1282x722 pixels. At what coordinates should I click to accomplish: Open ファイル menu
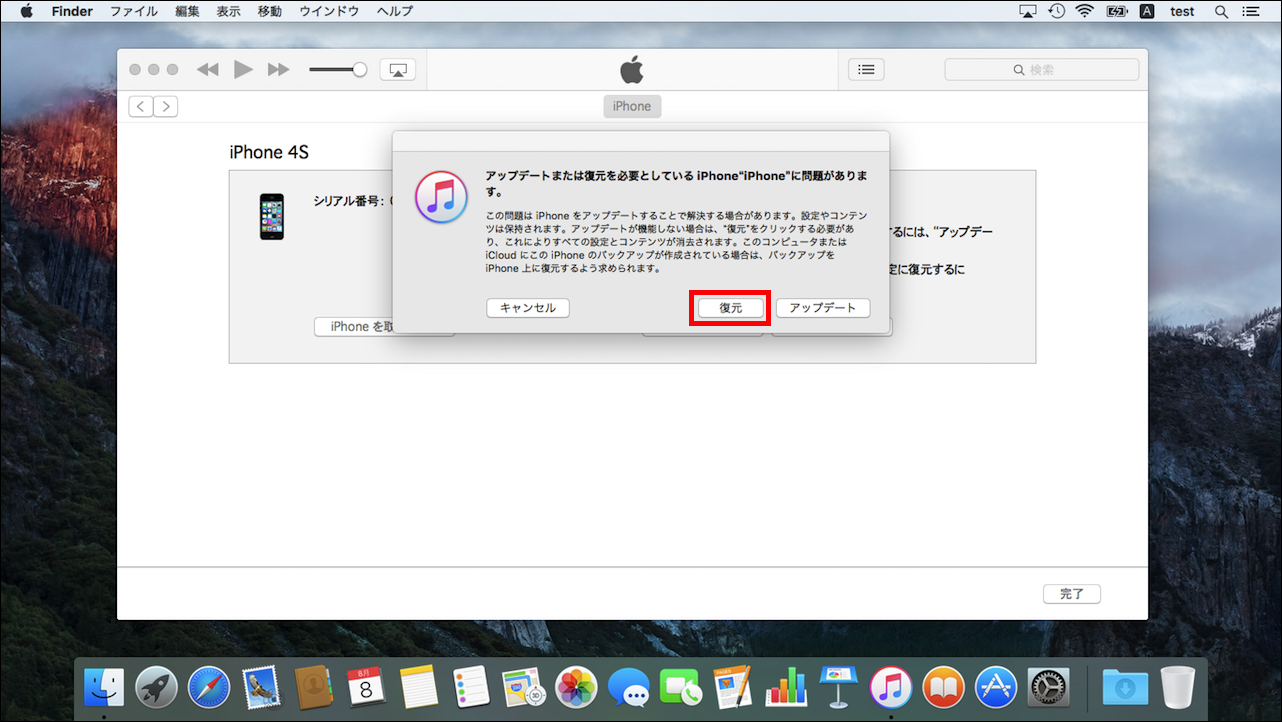[x=134, y=12]
